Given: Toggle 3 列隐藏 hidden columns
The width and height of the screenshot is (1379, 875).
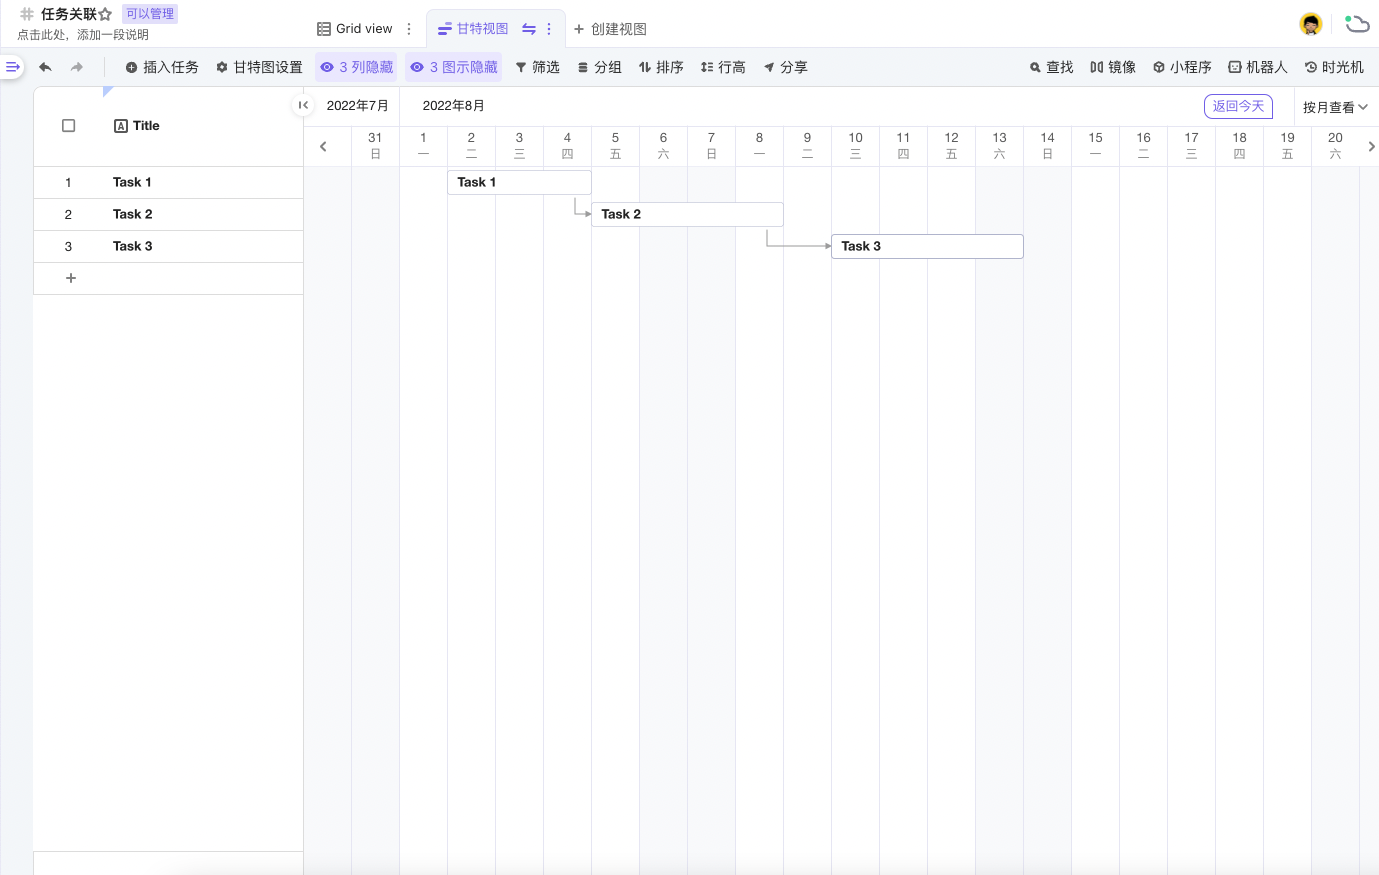Looking at the screenshot, I should pos(356,67).
